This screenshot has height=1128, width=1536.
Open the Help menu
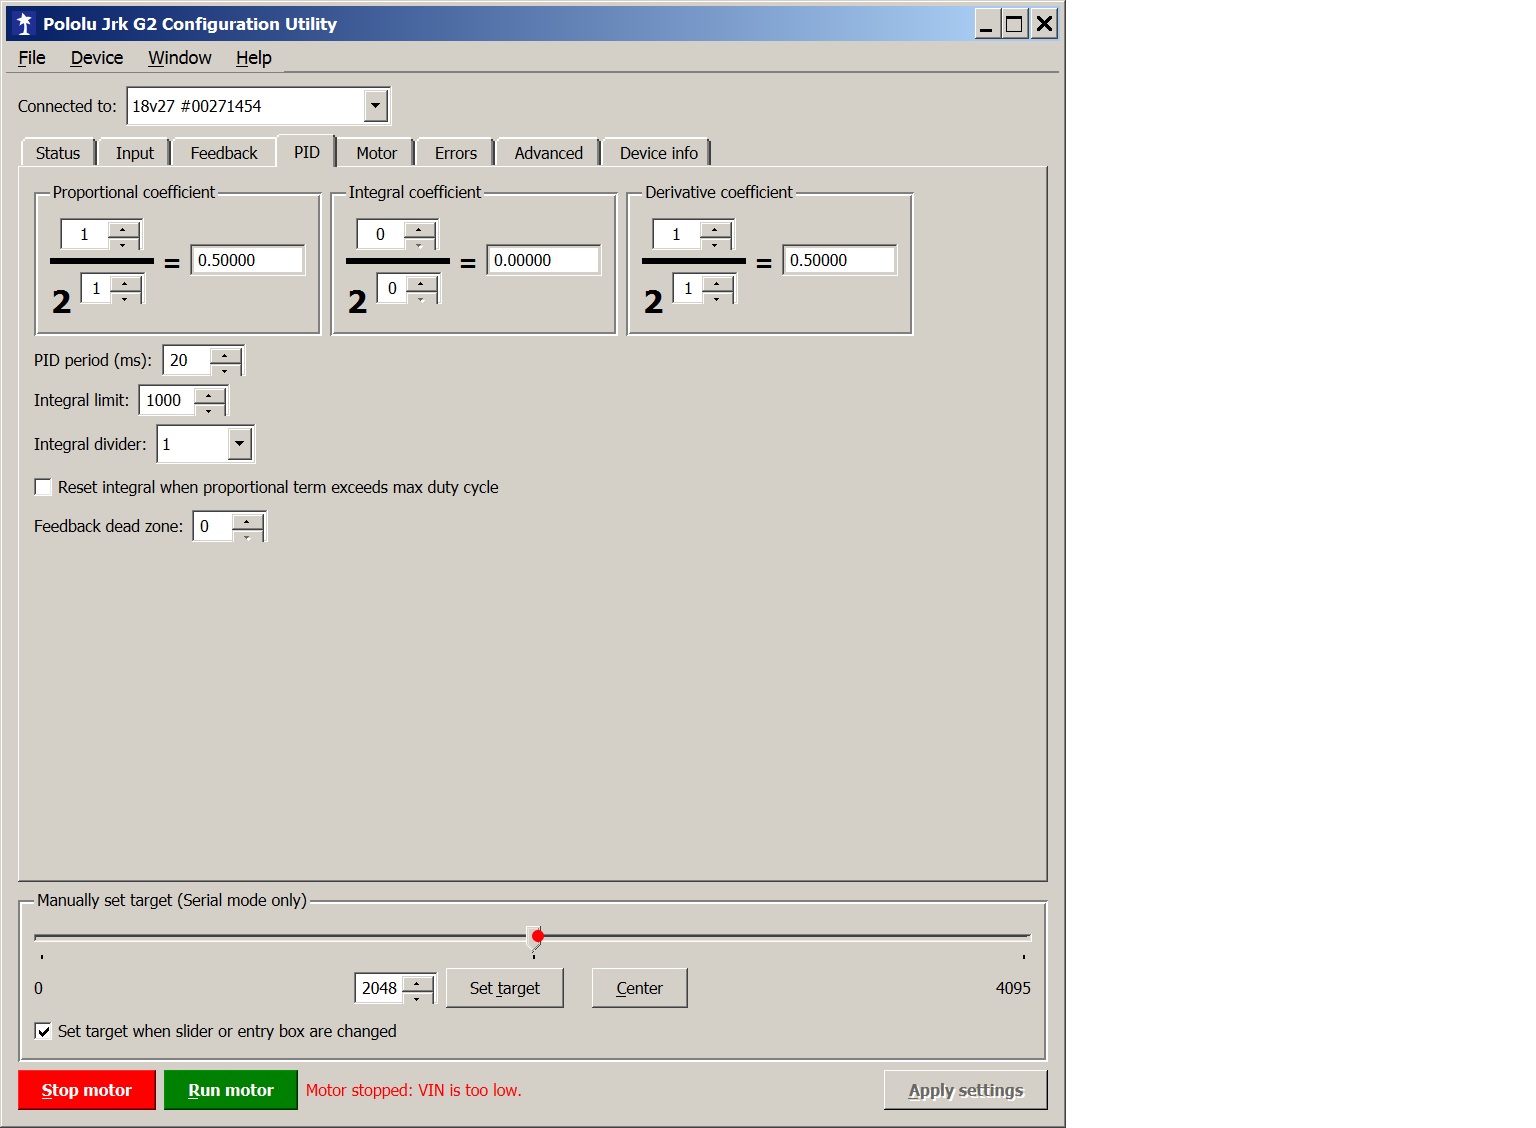coord(254,58)
